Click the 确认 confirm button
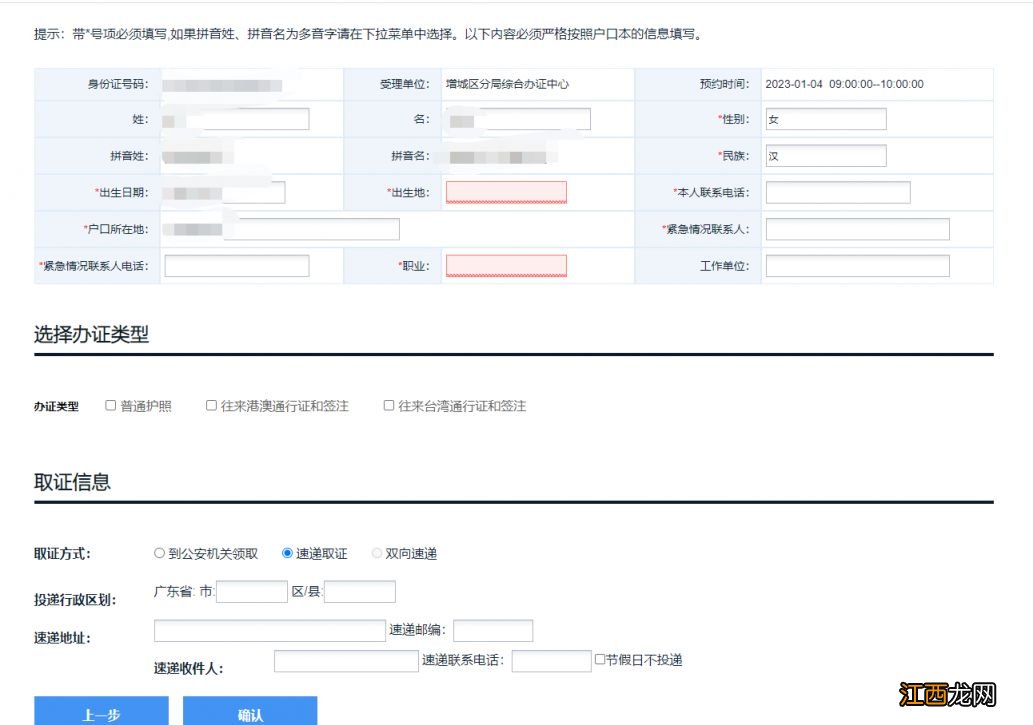The image size is (1033, 725). 248,712
